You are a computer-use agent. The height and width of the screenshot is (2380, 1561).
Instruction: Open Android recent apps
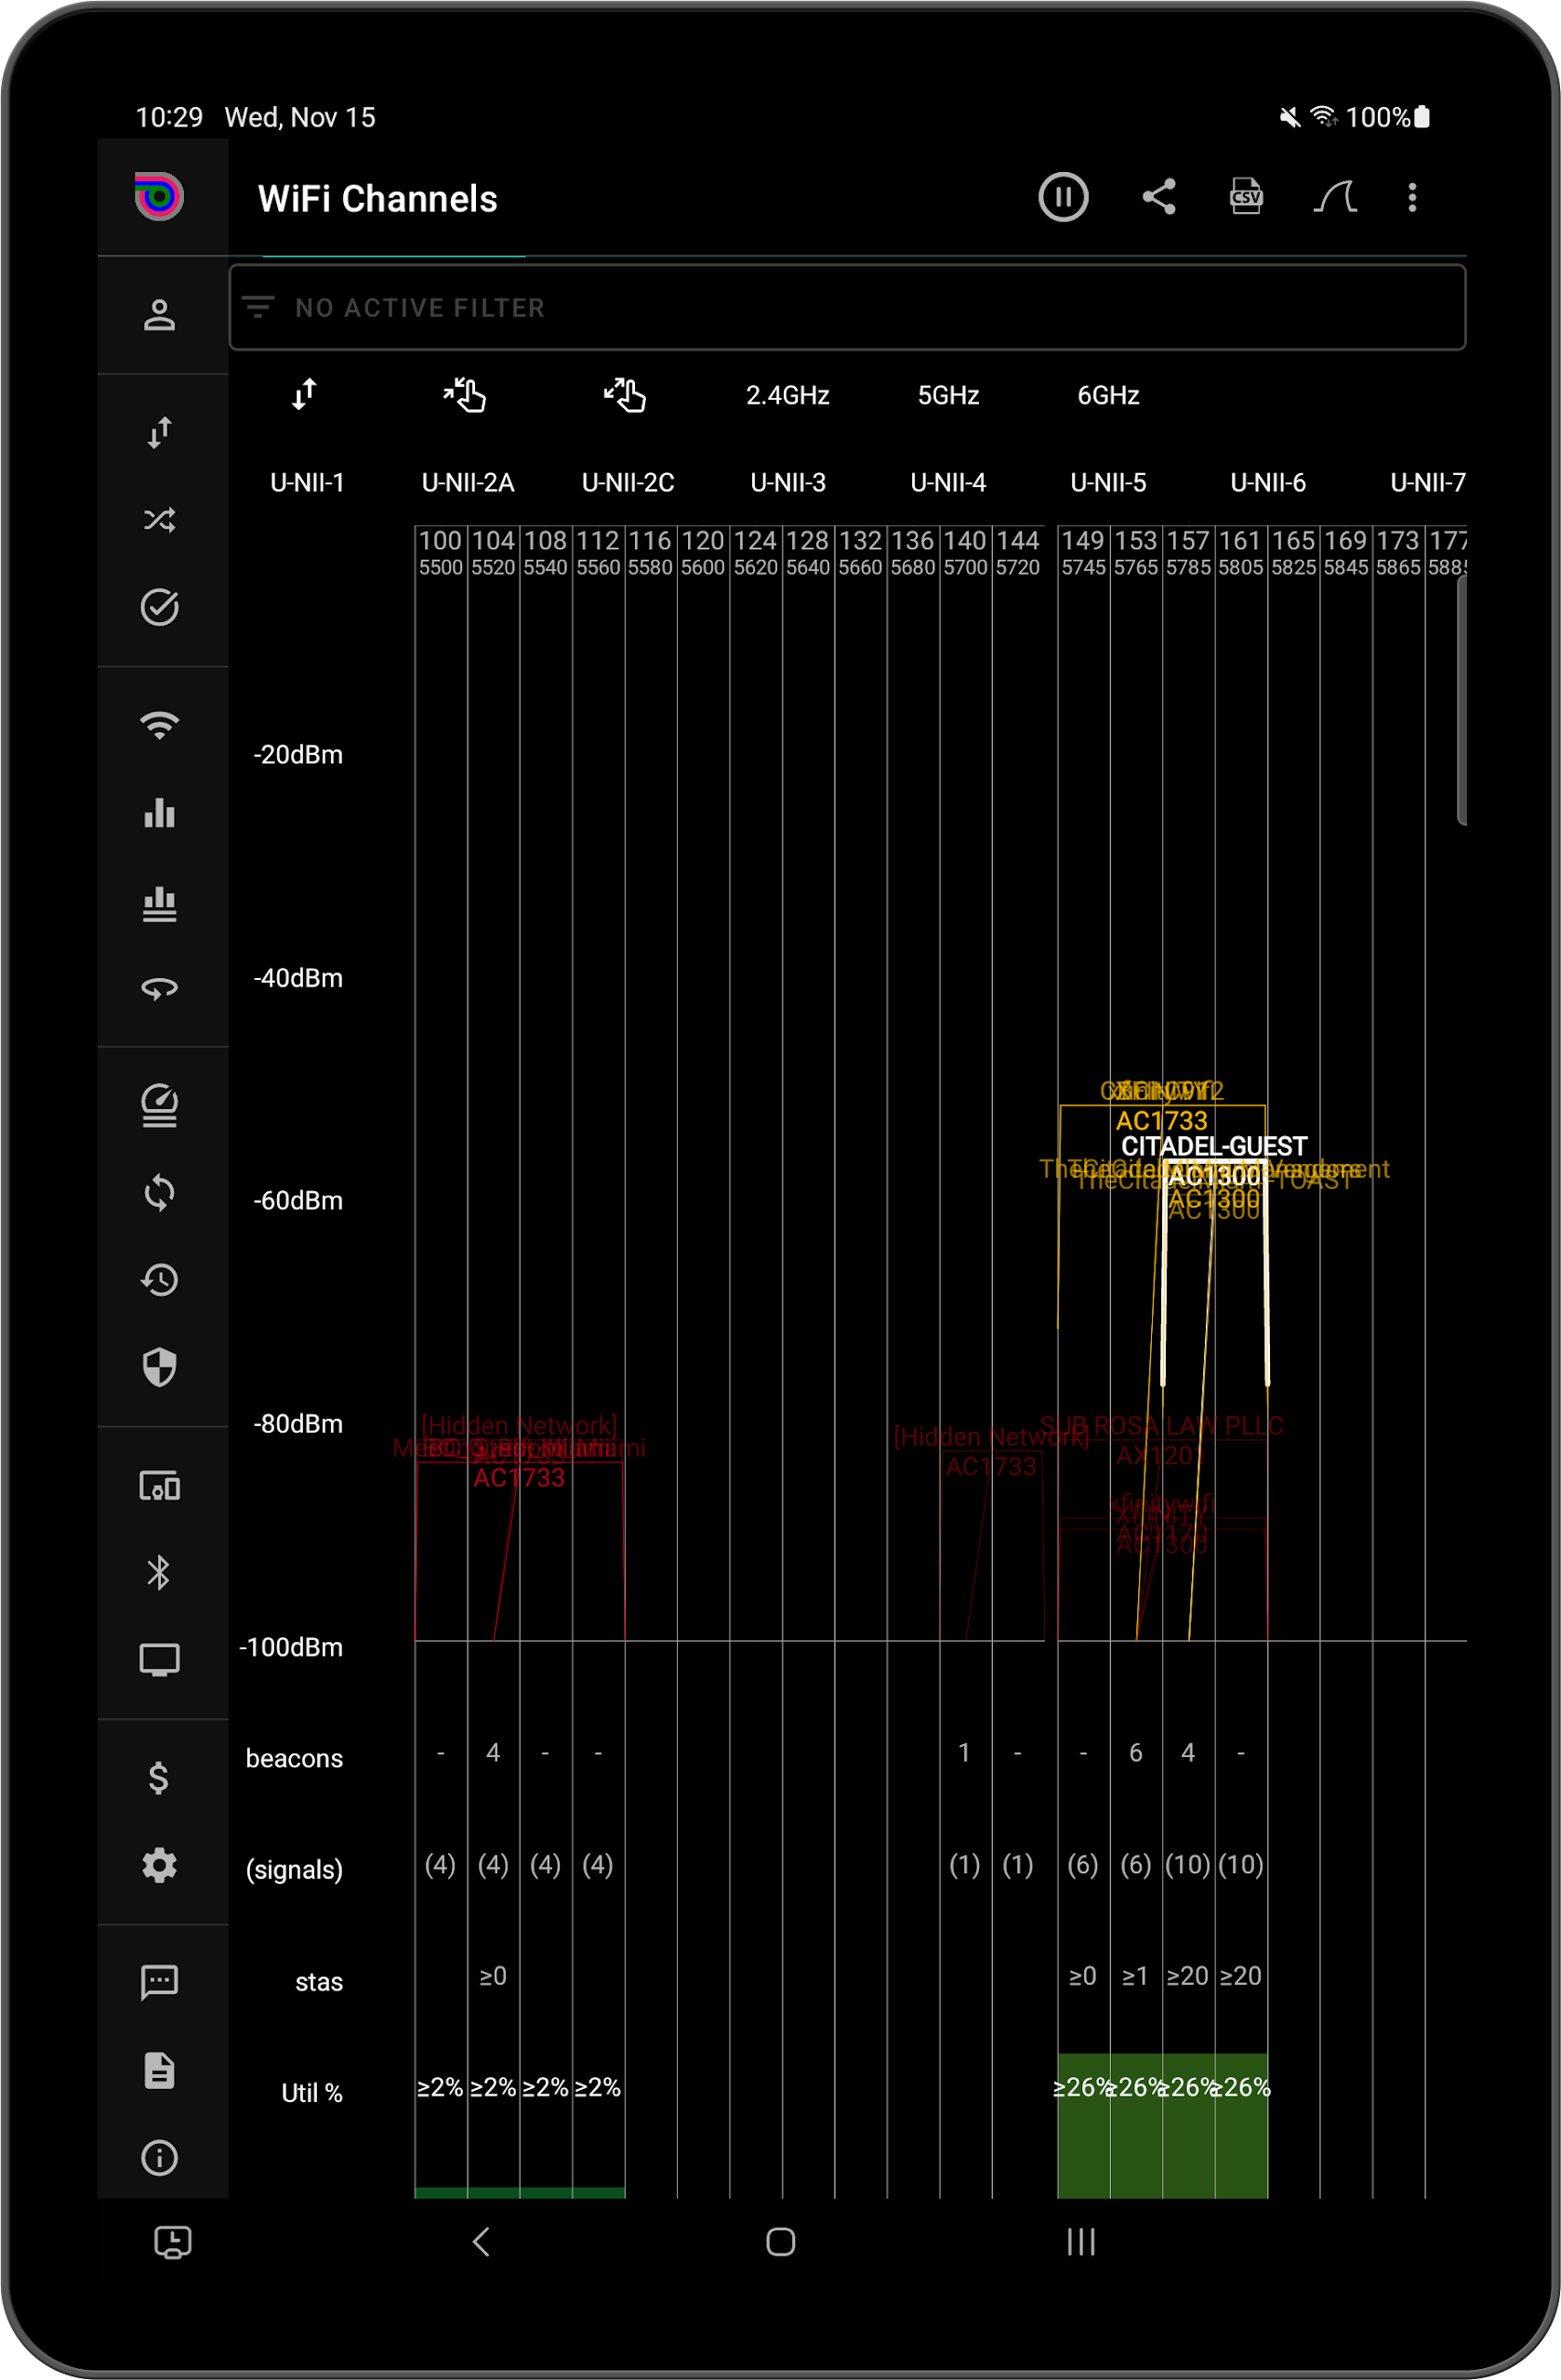1081,2242
